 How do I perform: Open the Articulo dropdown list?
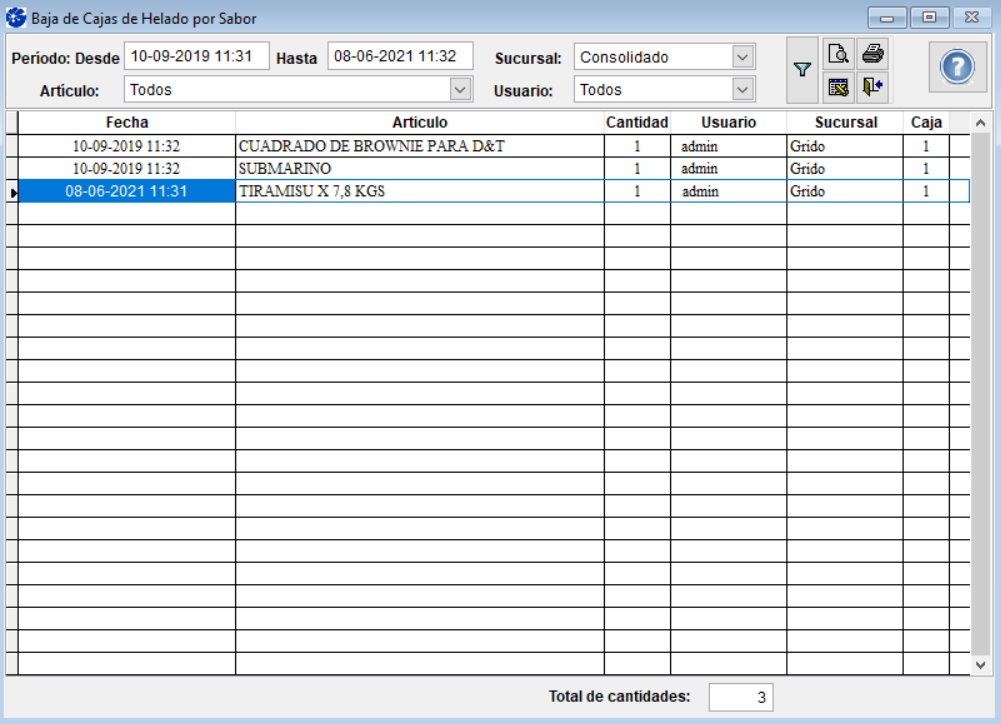[460, 90]
